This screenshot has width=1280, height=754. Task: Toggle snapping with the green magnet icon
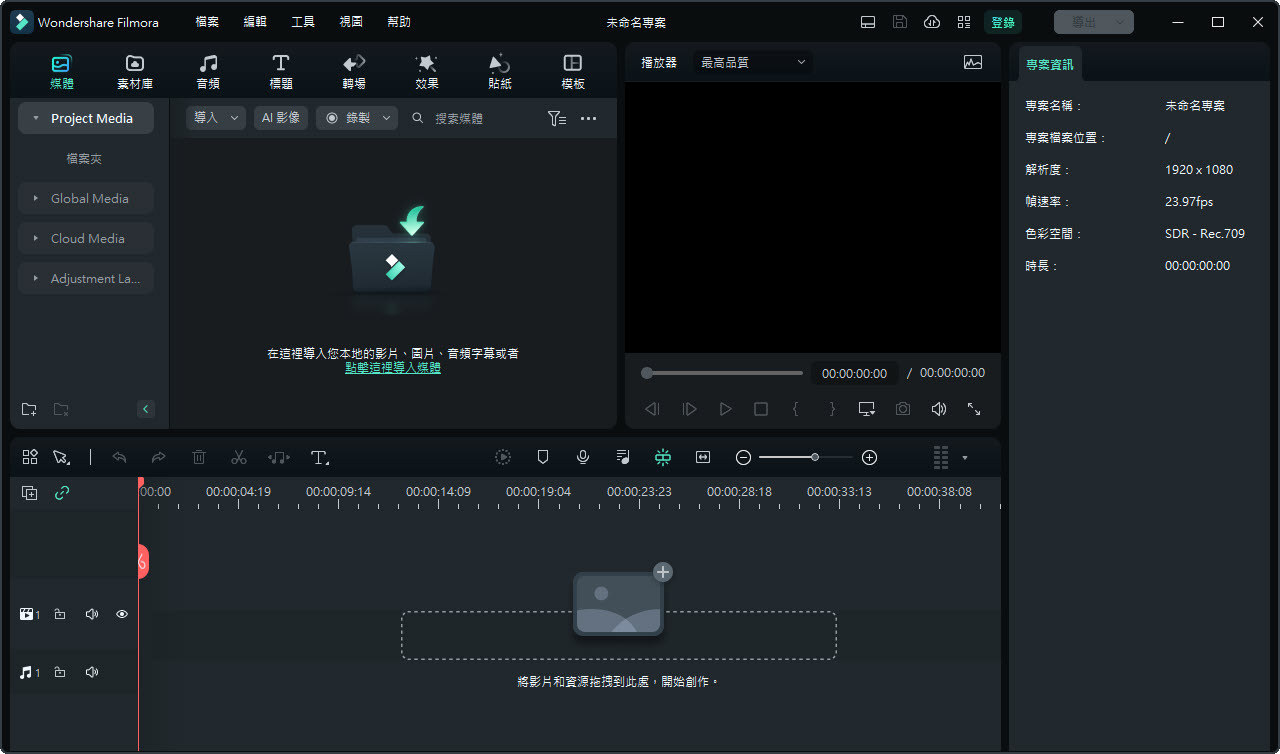click(663, 457)
